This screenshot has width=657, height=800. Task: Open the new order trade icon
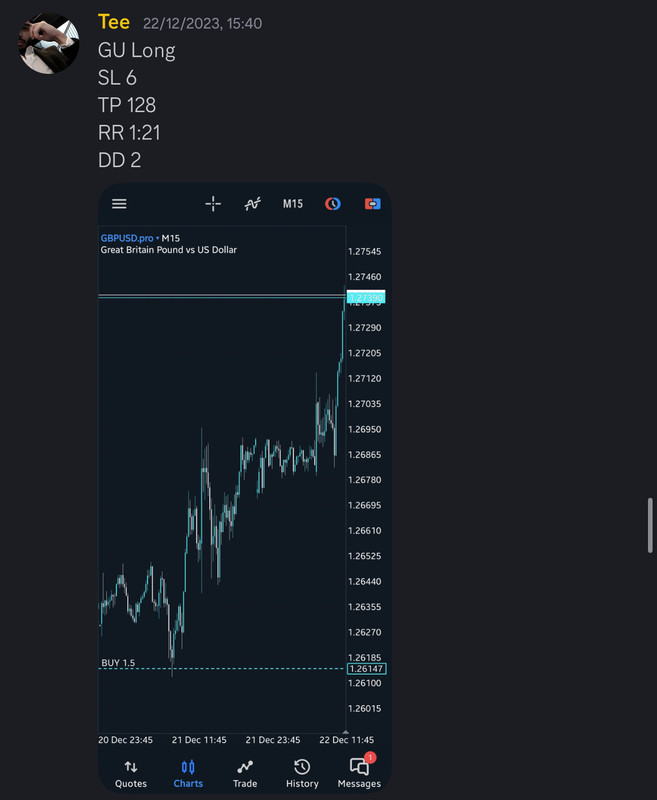[372, 204]
